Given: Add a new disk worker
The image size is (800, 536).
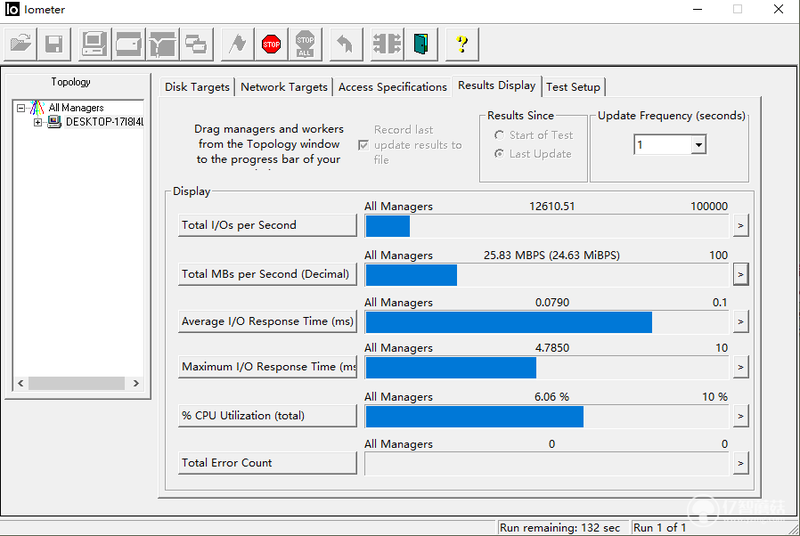Looking at the screenshot, I should click(x=129, y=44).
